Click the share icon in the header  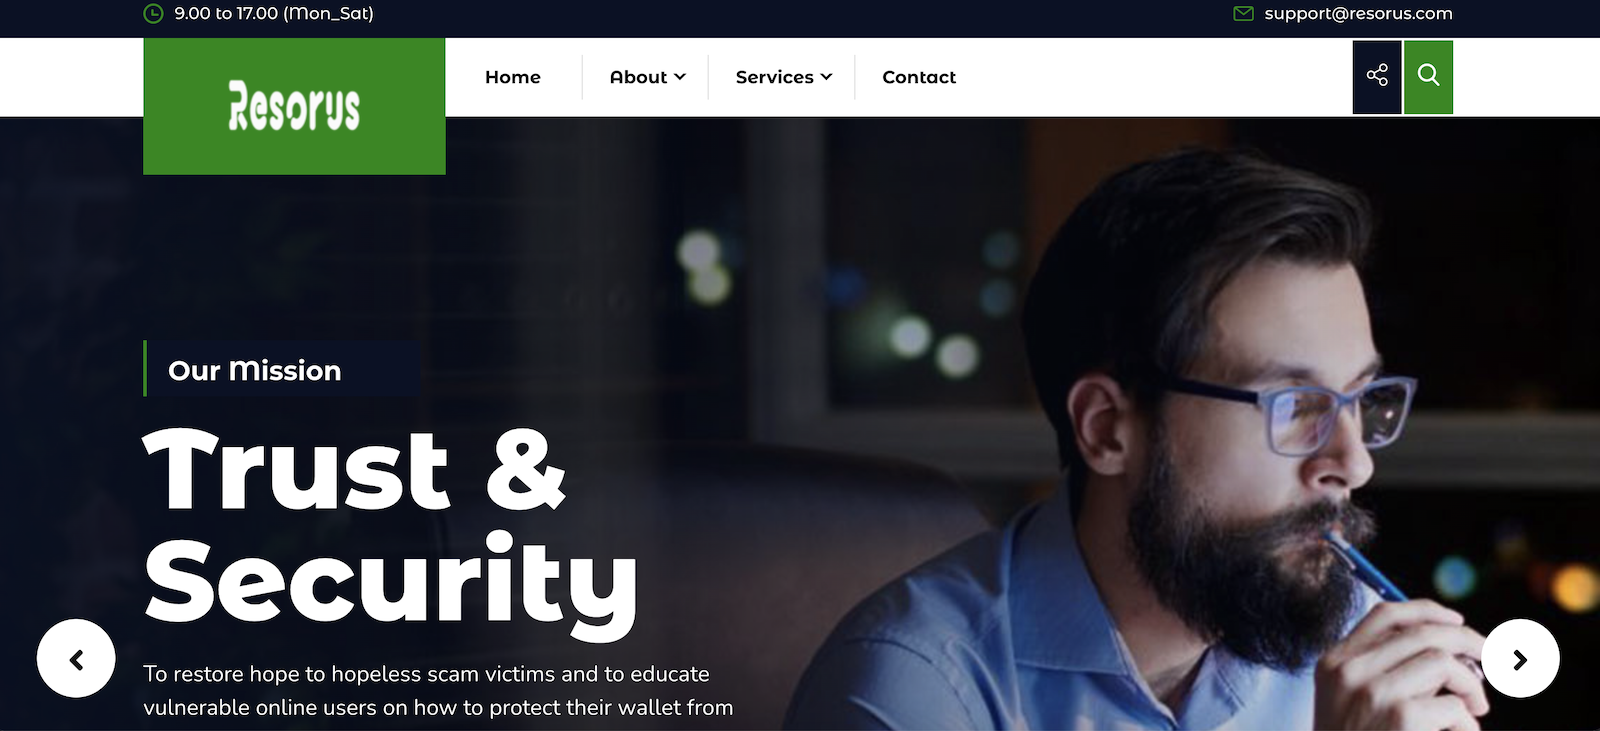[1377, 77]
